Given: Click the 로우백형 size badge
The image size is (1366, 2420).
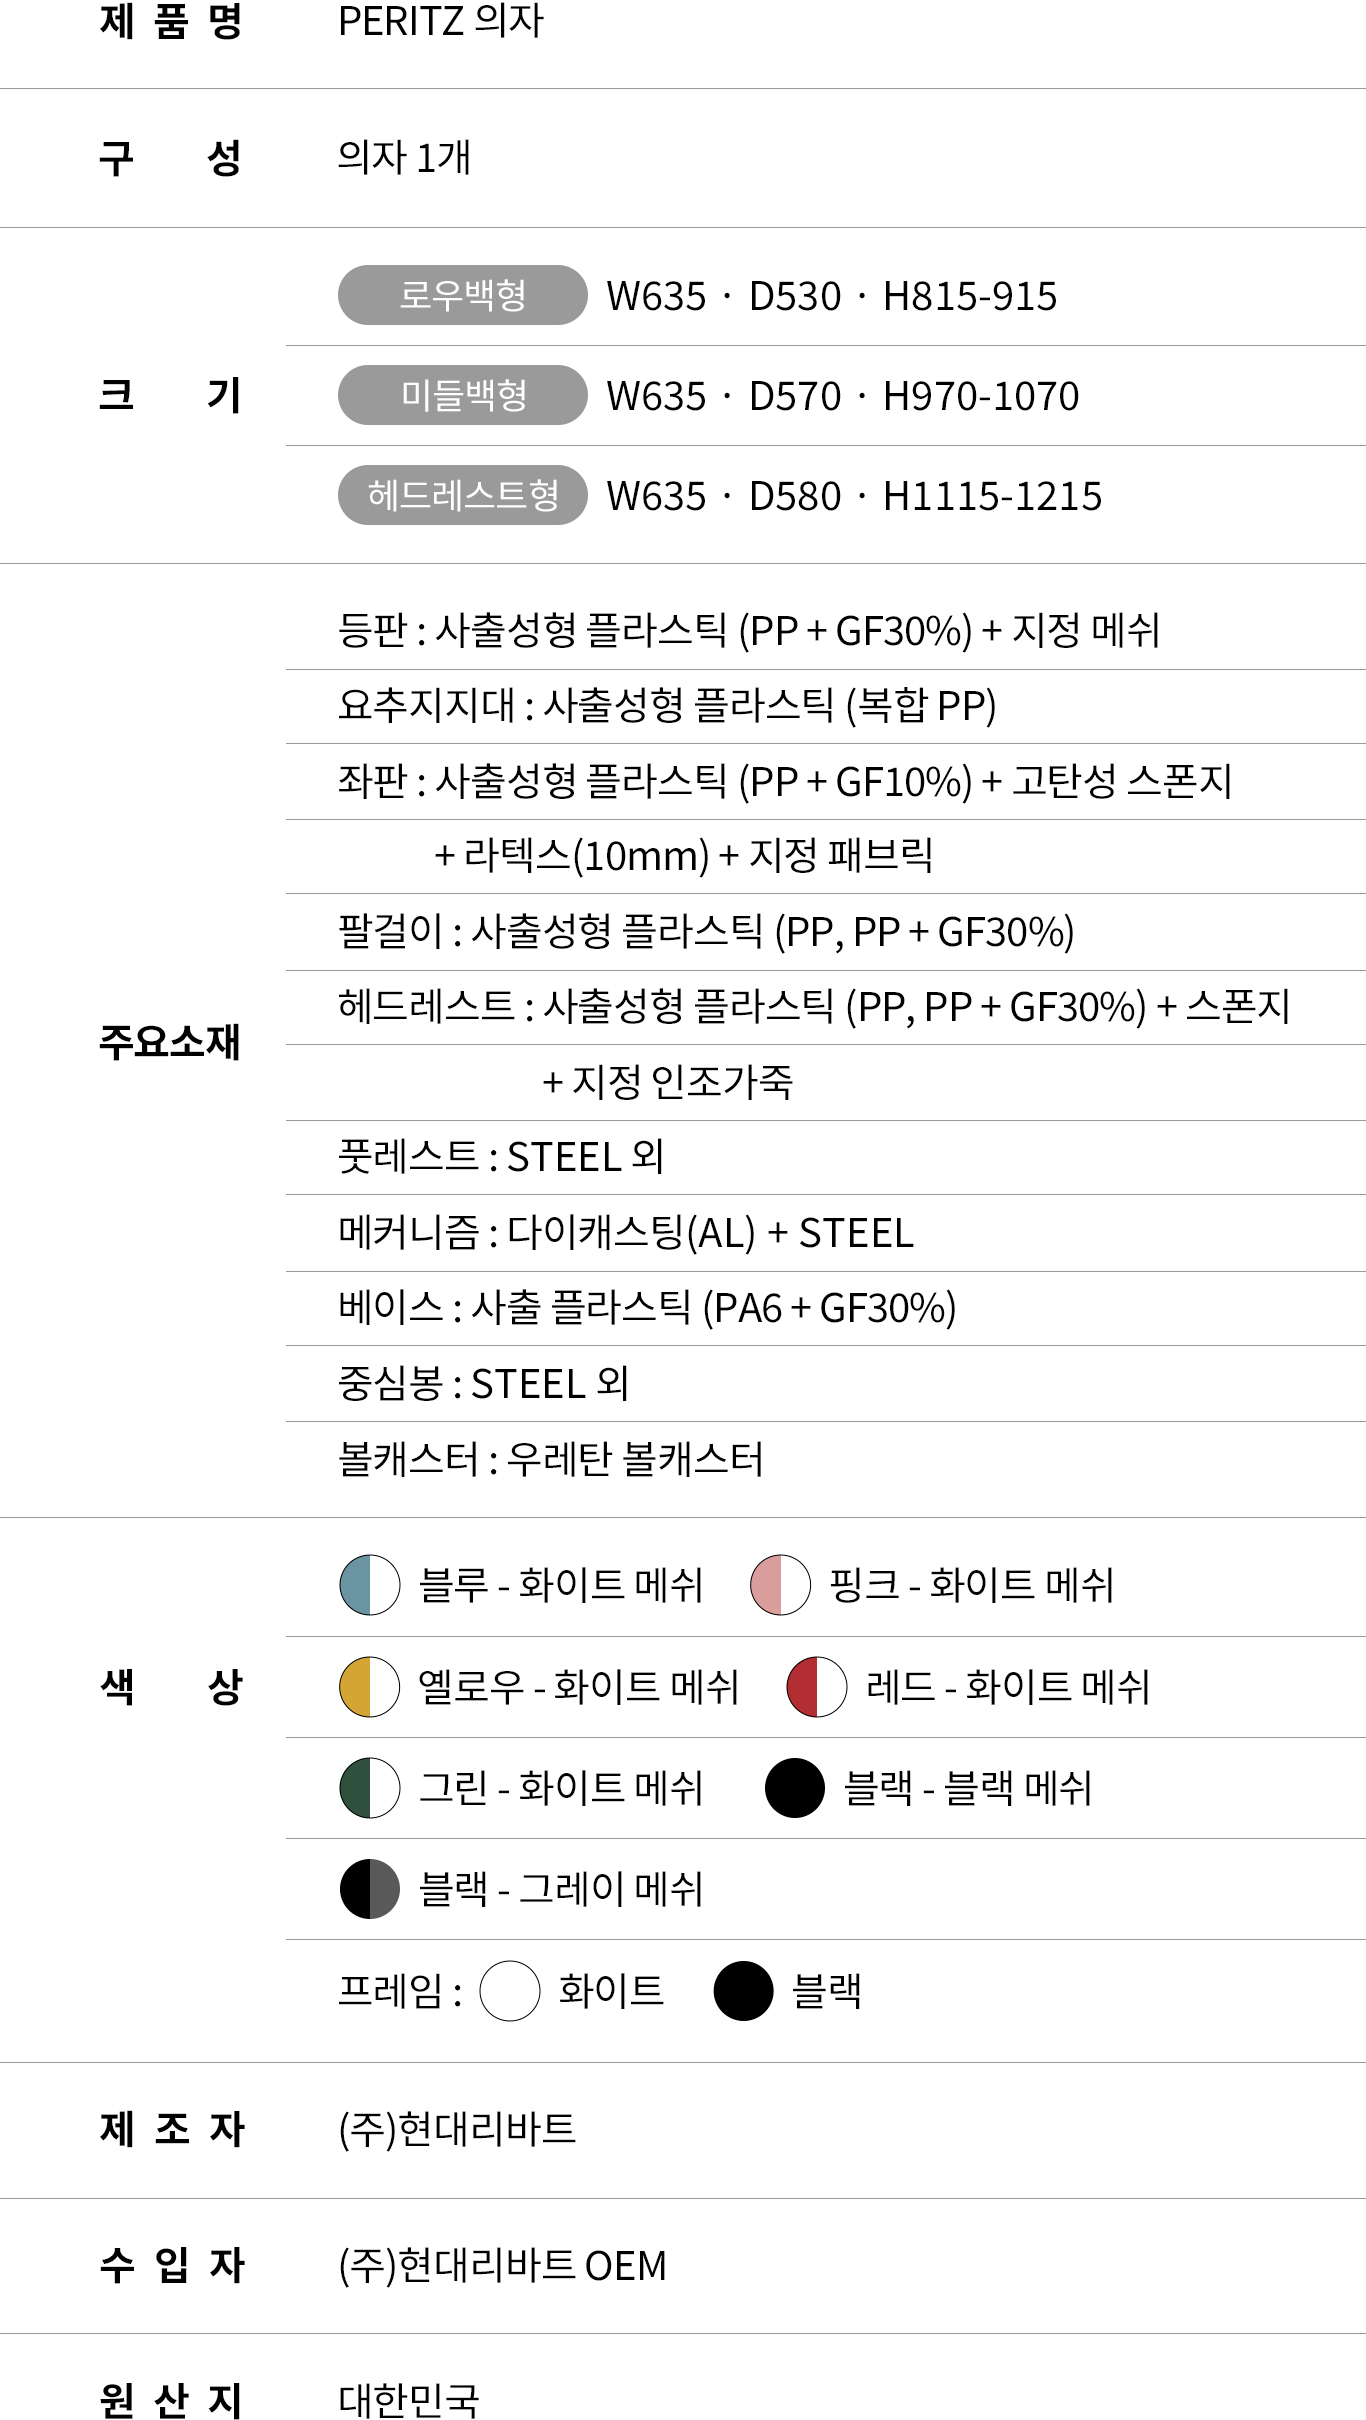Looking at the screenshot, I should point(462,295).
